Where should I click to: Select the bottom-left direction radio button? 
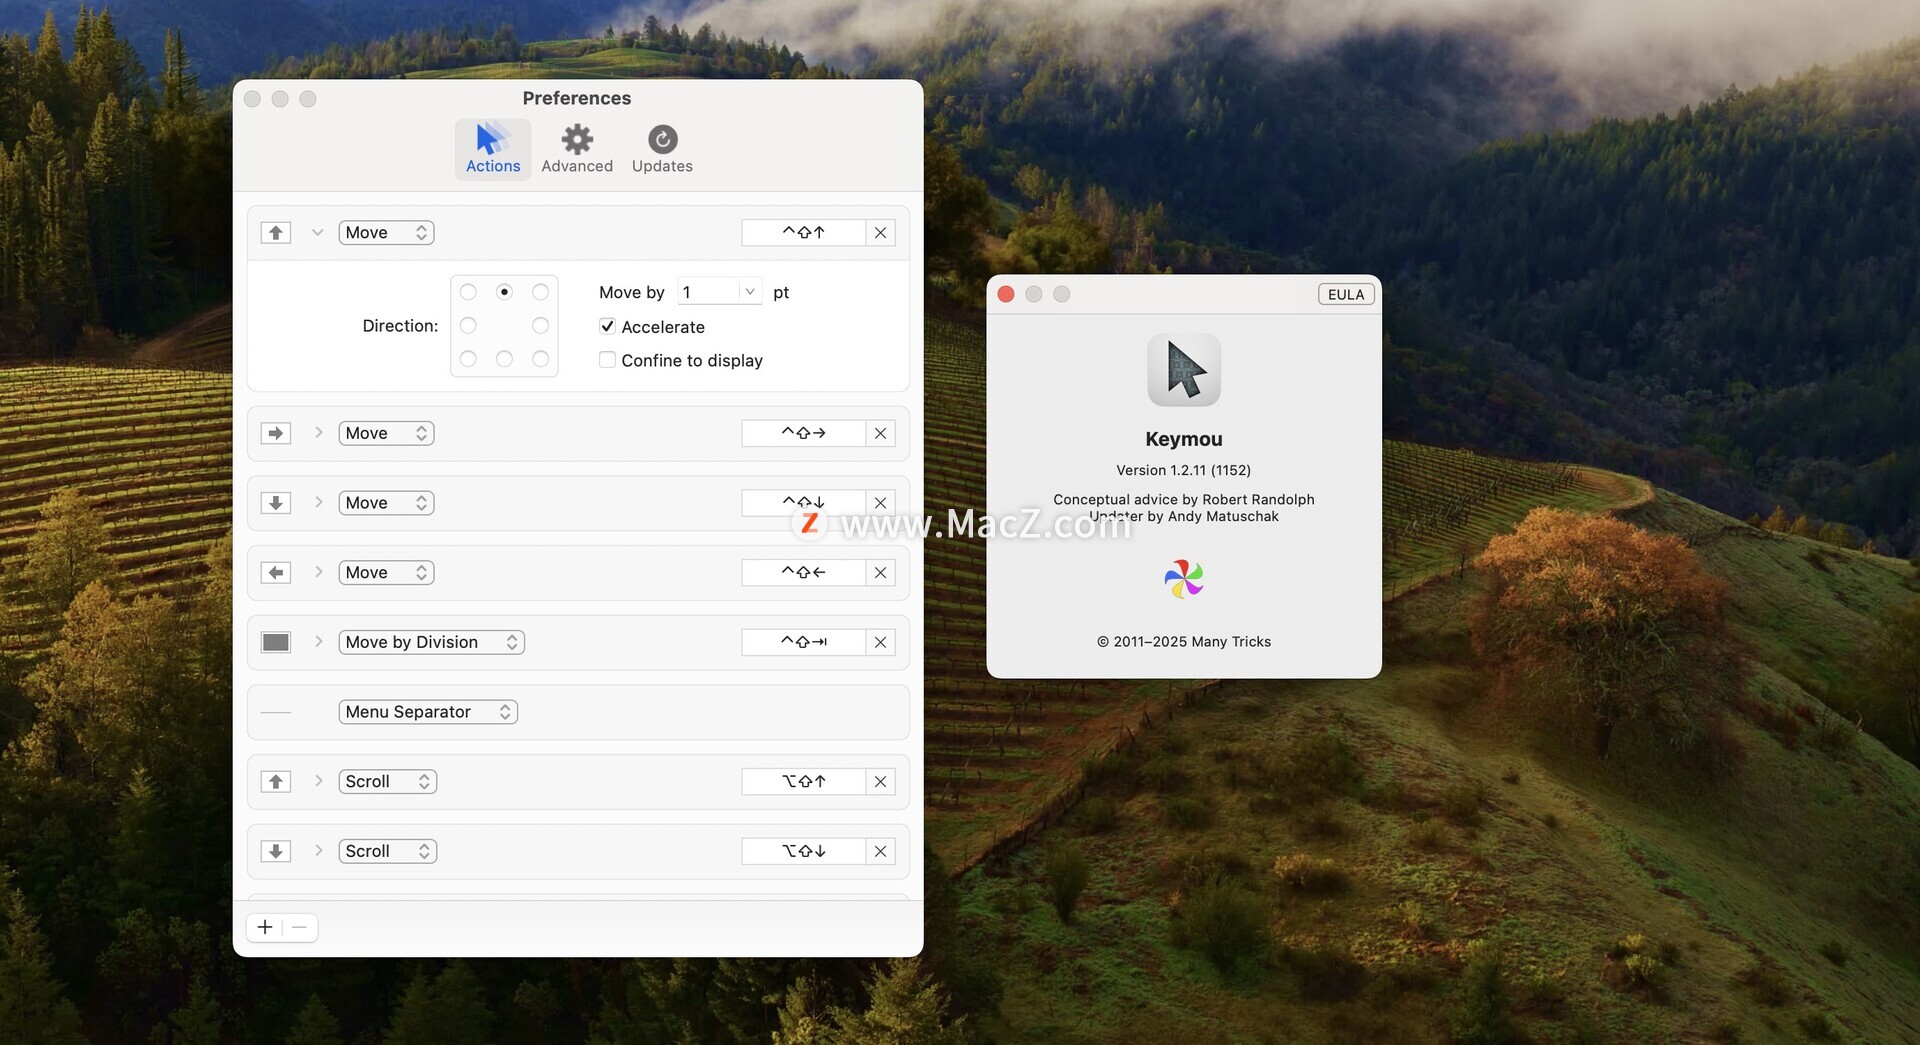468,359
